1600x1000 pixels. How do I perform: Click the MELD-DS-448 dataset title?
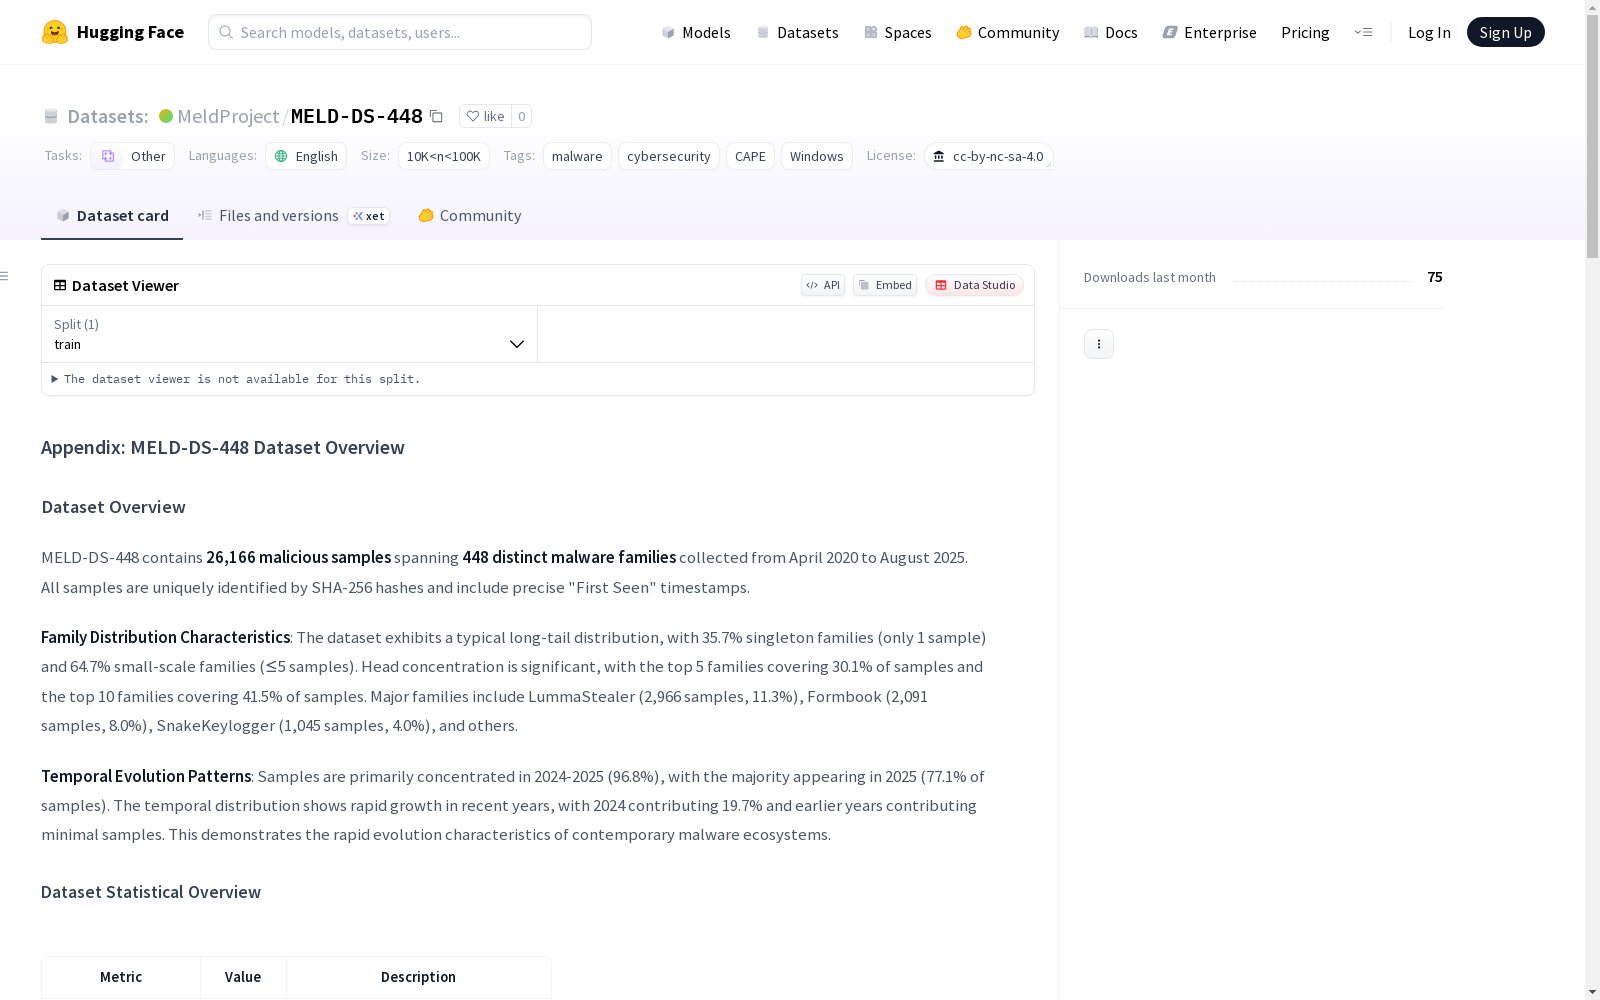[x=356, y=116]
